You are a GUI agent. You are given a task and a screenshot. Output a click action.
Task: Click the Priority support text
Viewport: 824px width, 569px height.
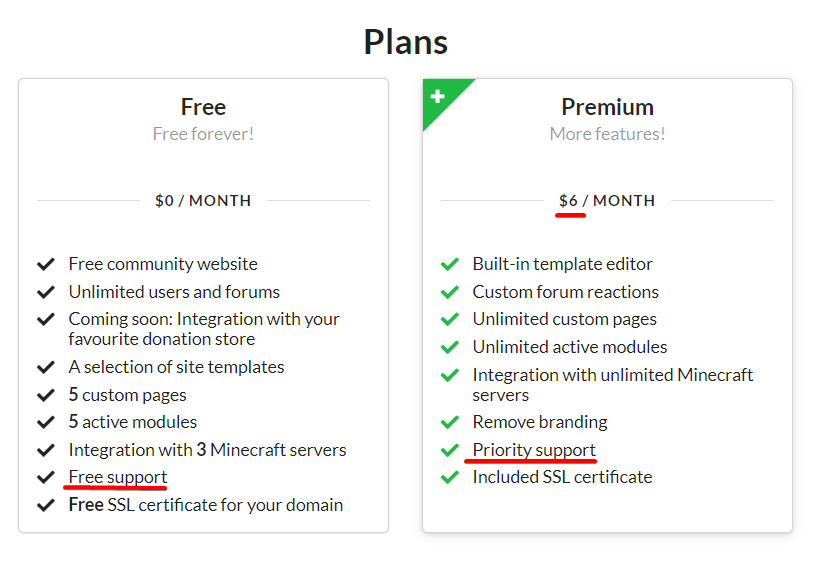(534, 450)
